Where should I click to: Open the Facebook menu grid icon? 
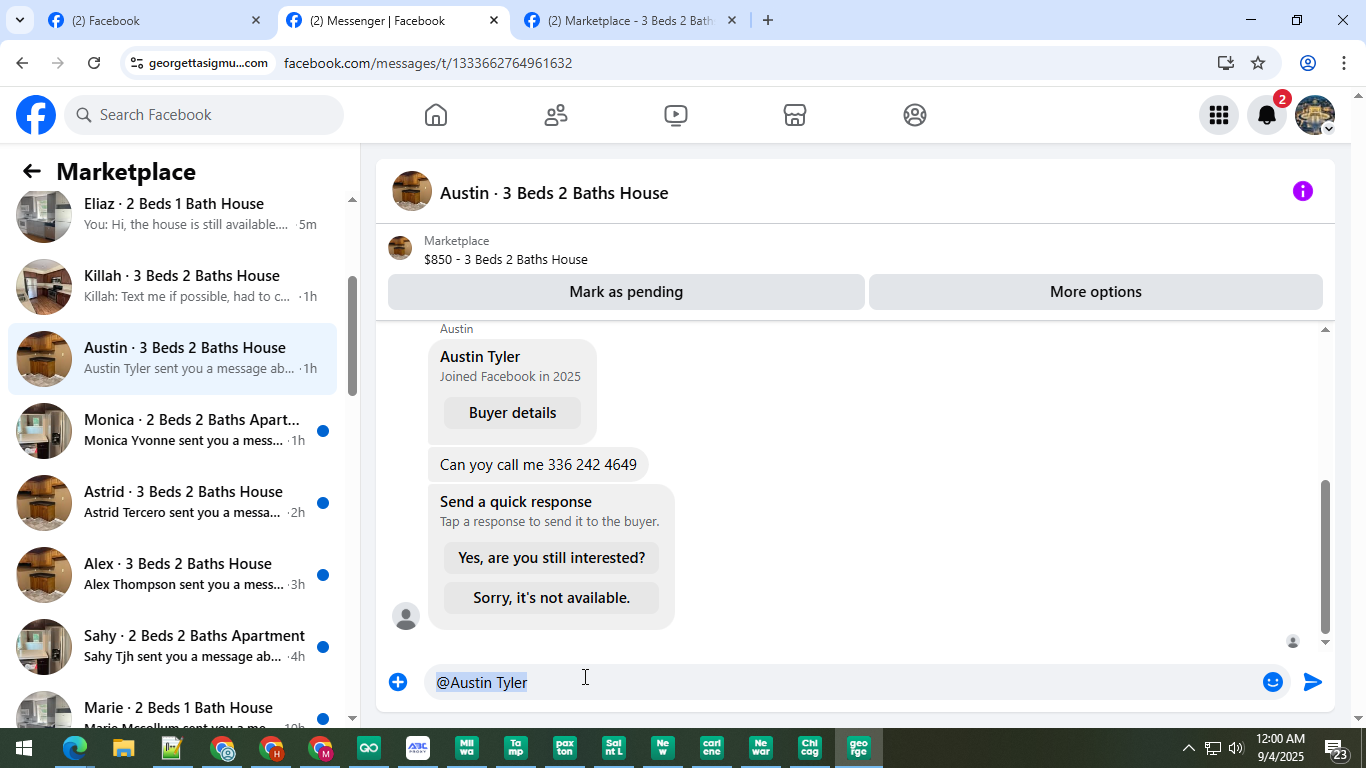[1218, 115]
